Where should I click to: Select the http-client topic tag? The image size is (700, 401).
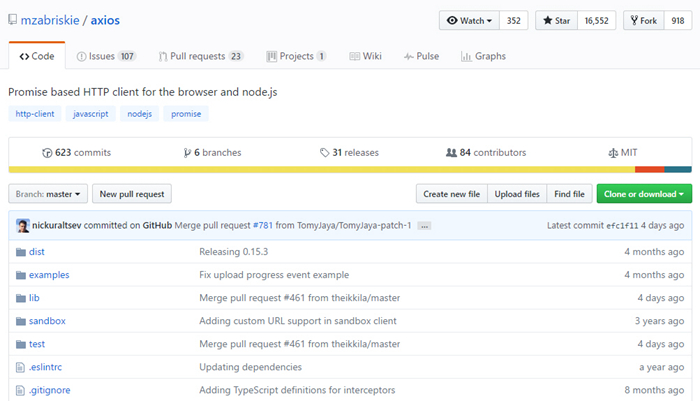pyautogui.click(x=35, y=114)
